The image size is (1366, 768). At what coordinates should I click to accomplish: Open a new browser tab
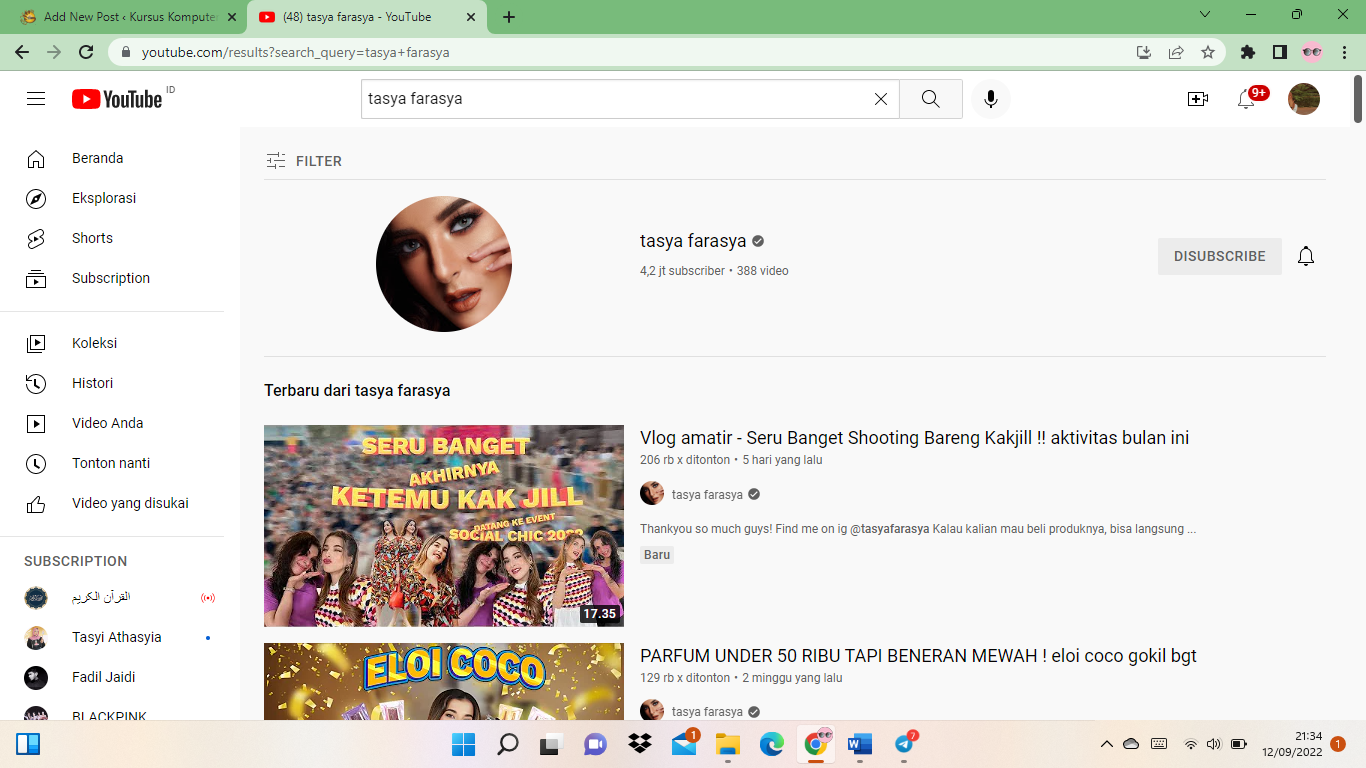point(509,17)
